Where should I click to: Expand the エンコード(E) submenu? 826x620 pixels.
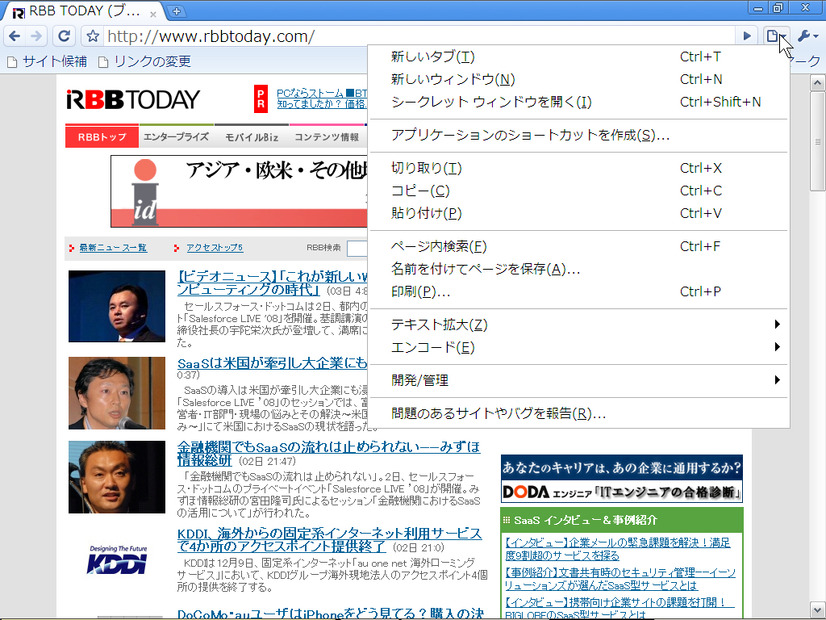tap(578, 347)
